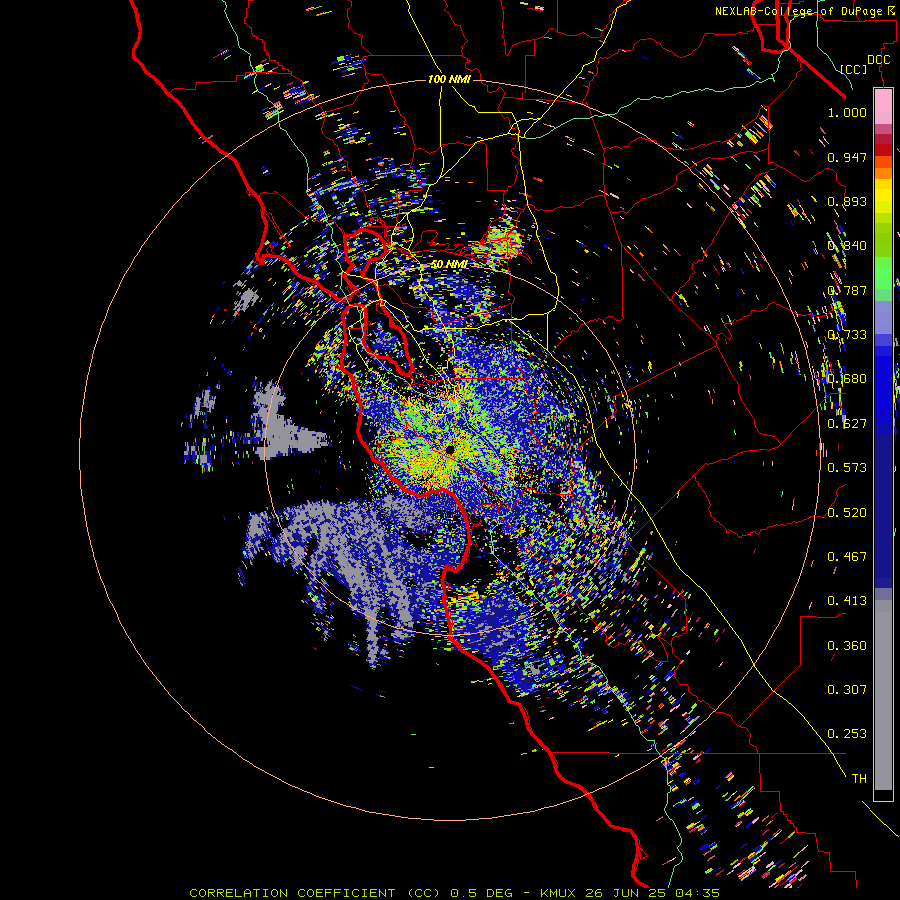900x900 pixels.
Task: Click the DCC label near the color scale
Action: click(x=878, y=60)
